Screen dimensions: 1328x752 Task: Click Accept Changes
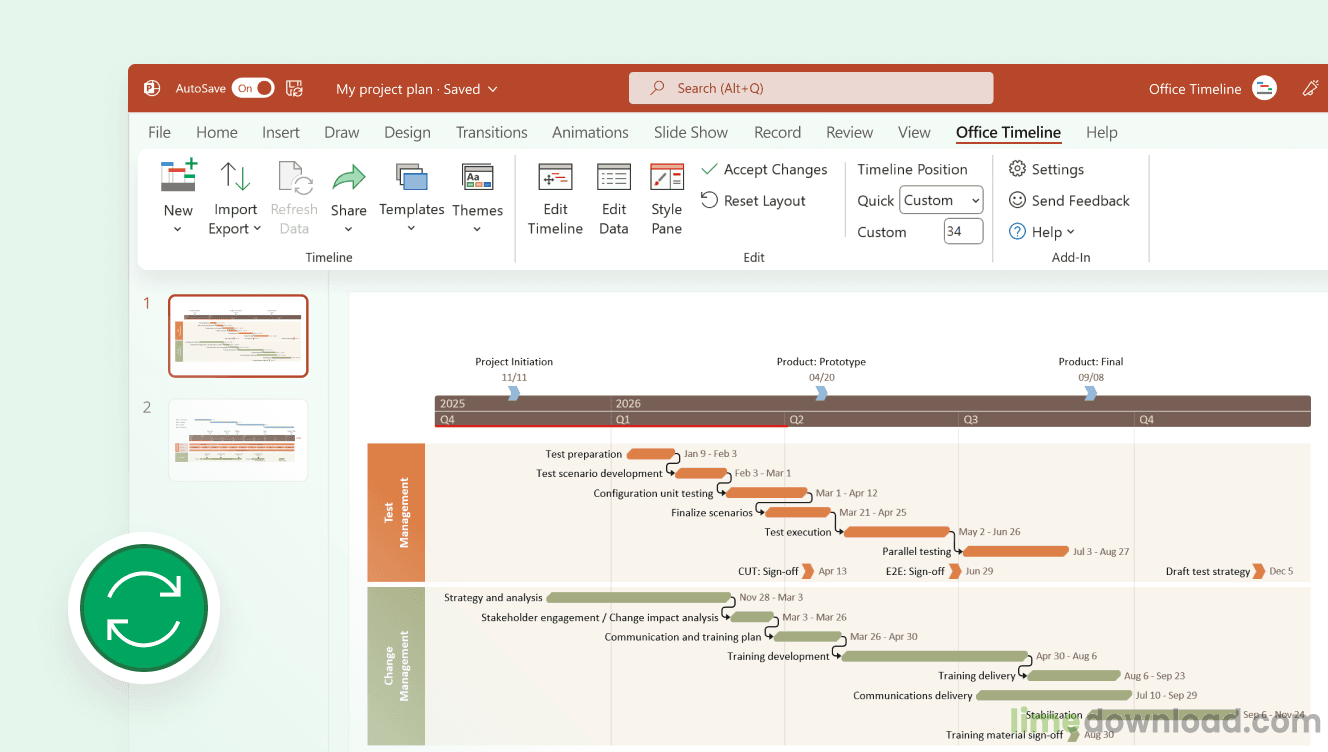click(x=765, y=169)
